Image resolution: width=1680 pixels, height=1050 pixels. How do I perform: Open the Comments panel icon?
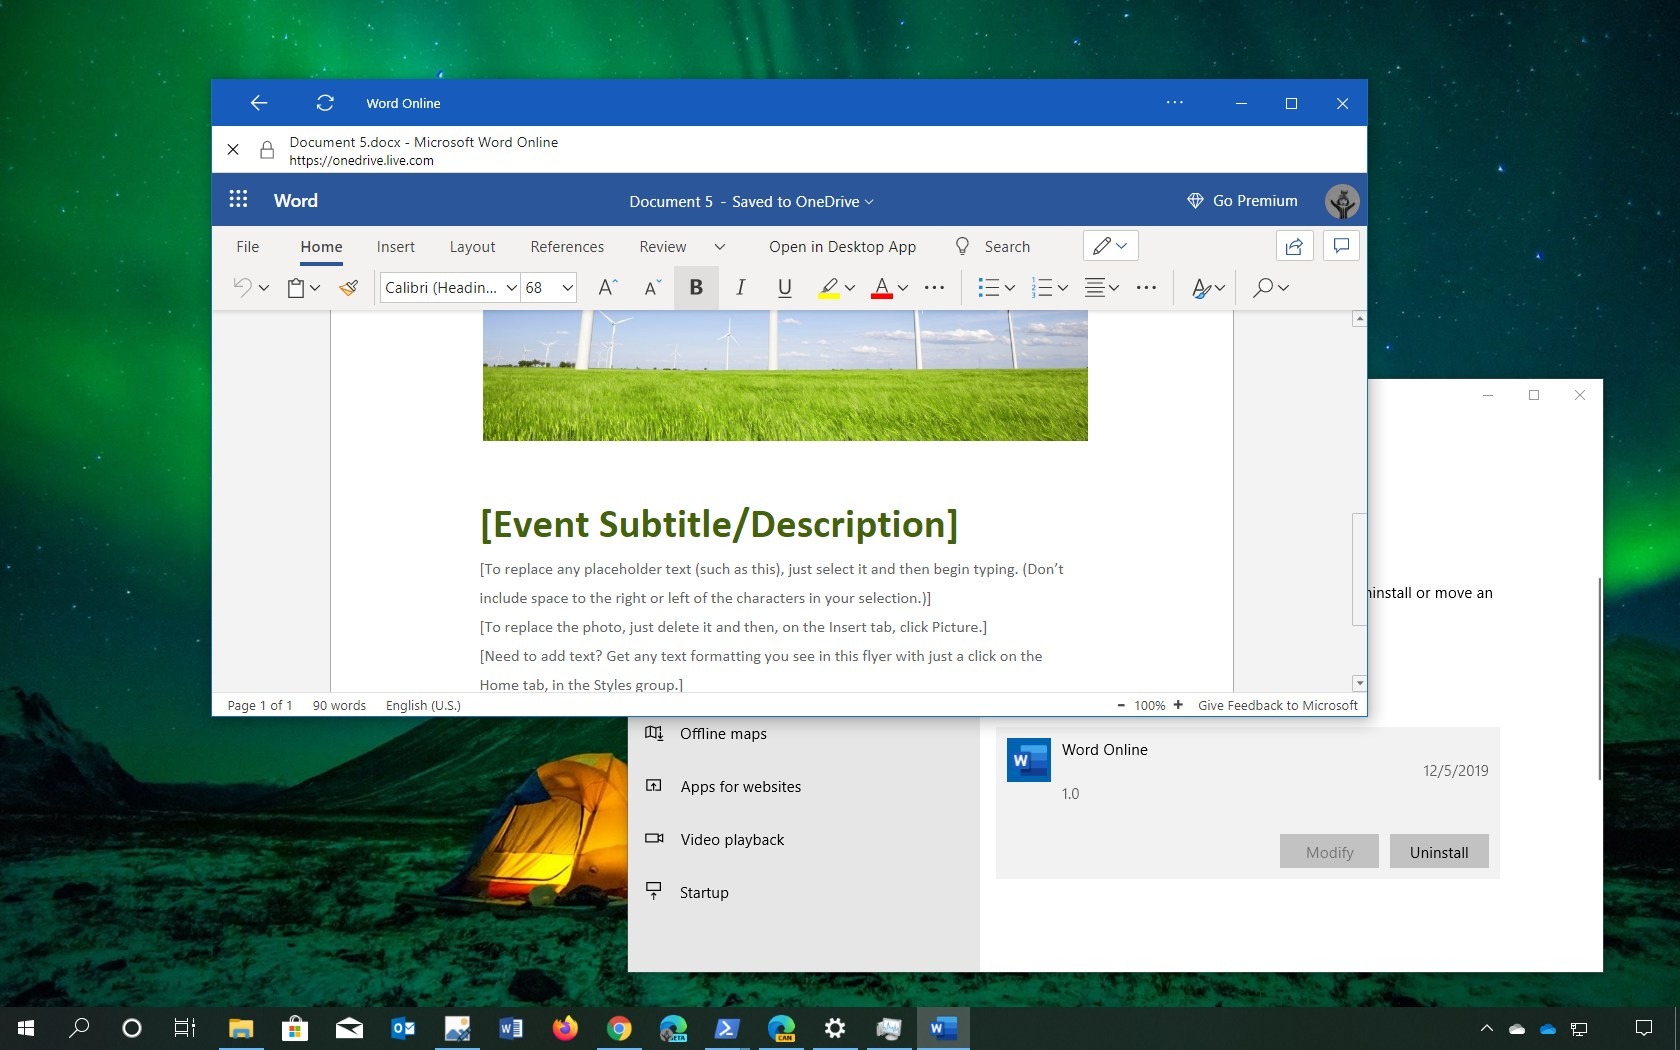(1341, 246)
